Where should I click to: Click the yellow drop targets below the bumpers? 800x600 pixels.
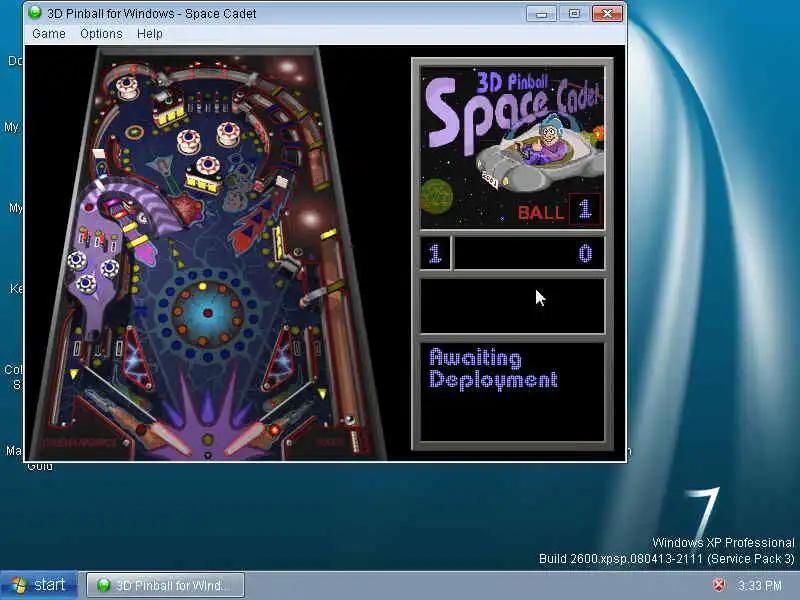[203, 182]
